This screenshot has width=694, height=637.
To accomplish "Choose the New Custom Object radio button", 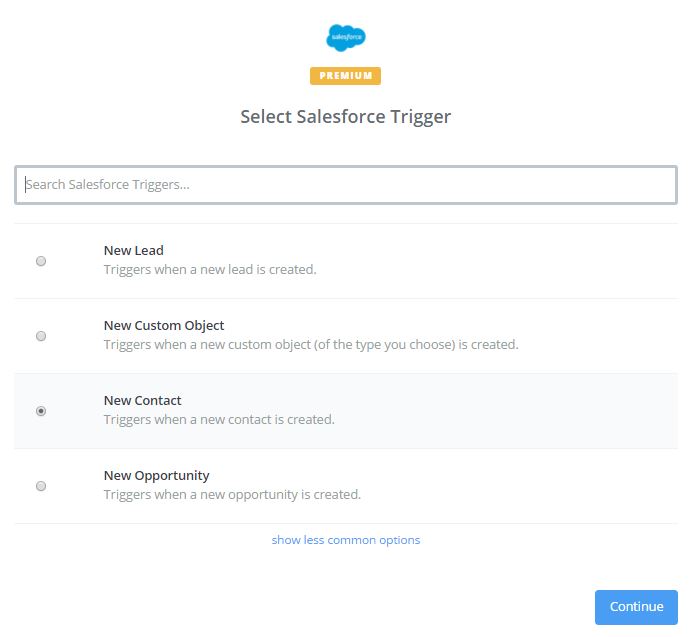I will (x=41, y=336).
